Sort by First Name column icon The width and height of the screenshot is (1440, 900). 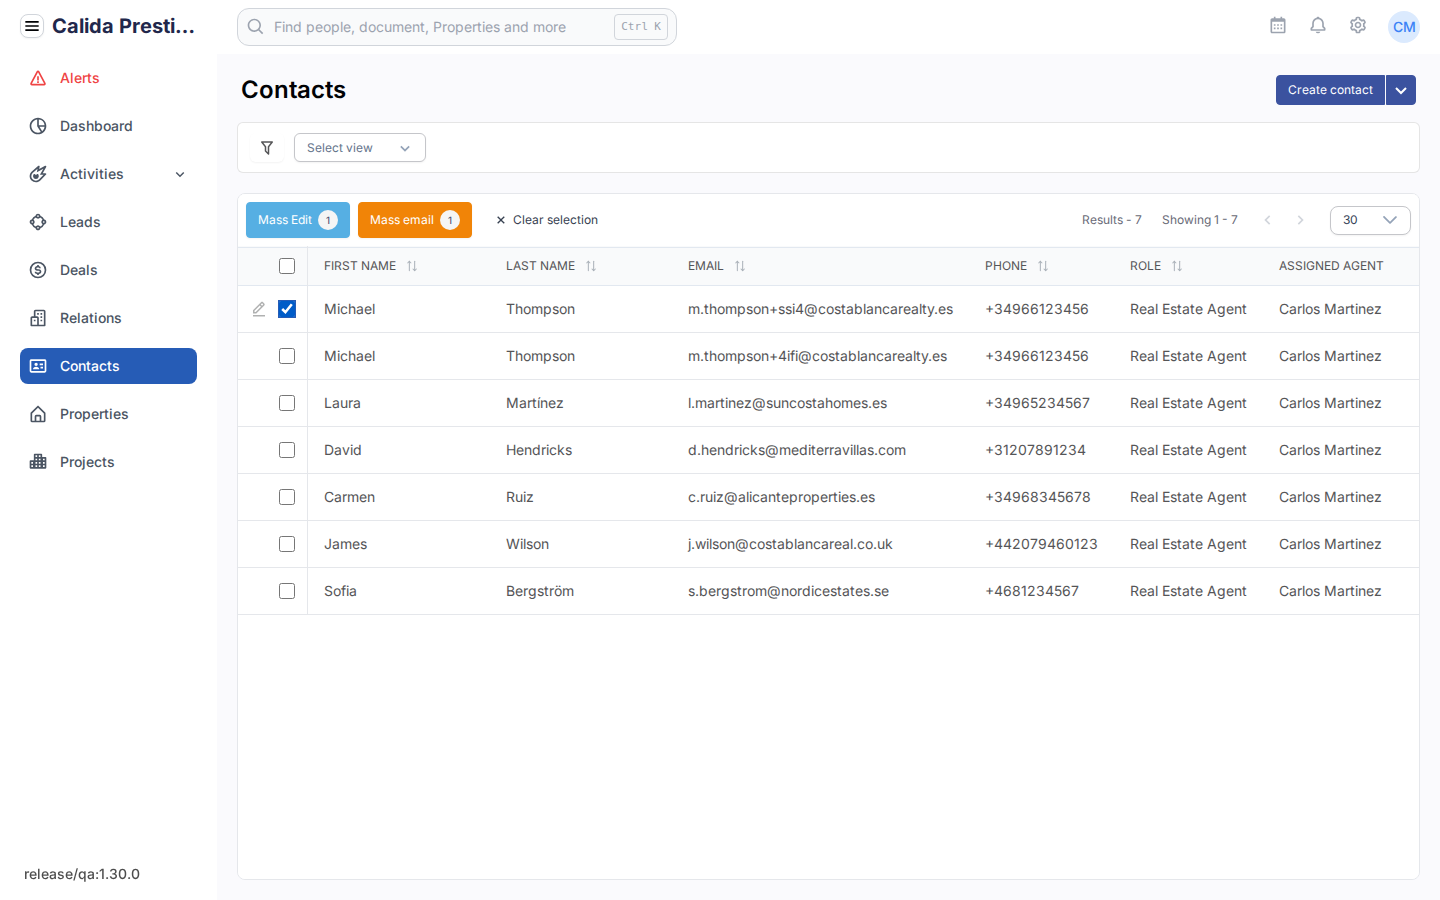click(412, 266)
